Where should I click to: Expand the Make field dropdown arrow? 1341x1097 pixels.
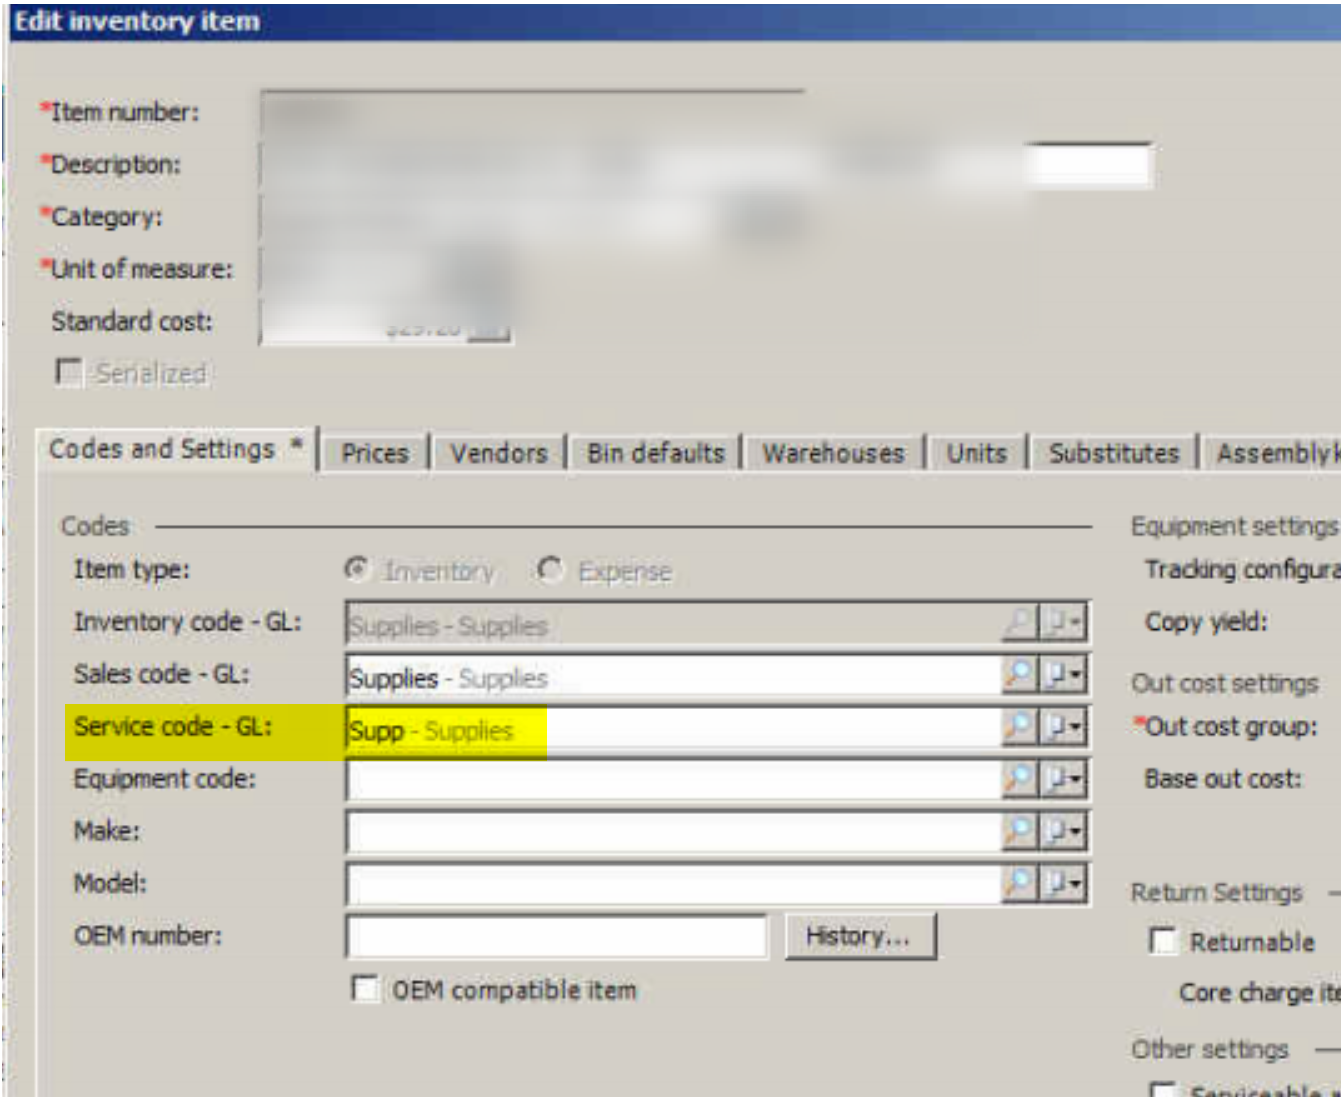(x=1063, y=831)
